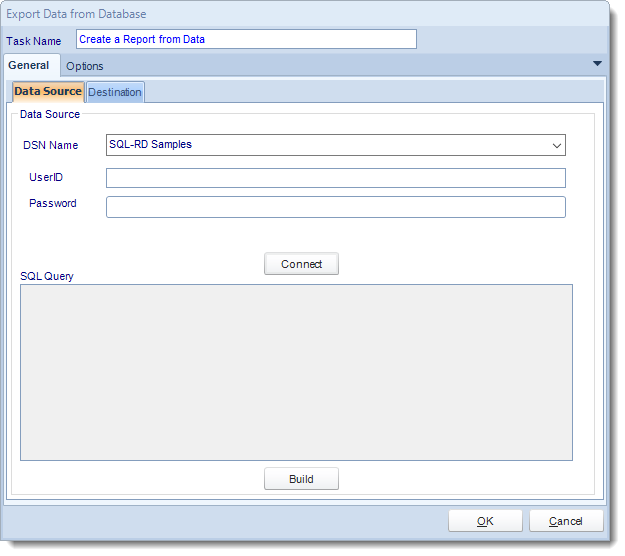The width and height of the screenshot is (625, 556).
Task: Dismiss dialog with Cancel button
Action: point(566,521)
